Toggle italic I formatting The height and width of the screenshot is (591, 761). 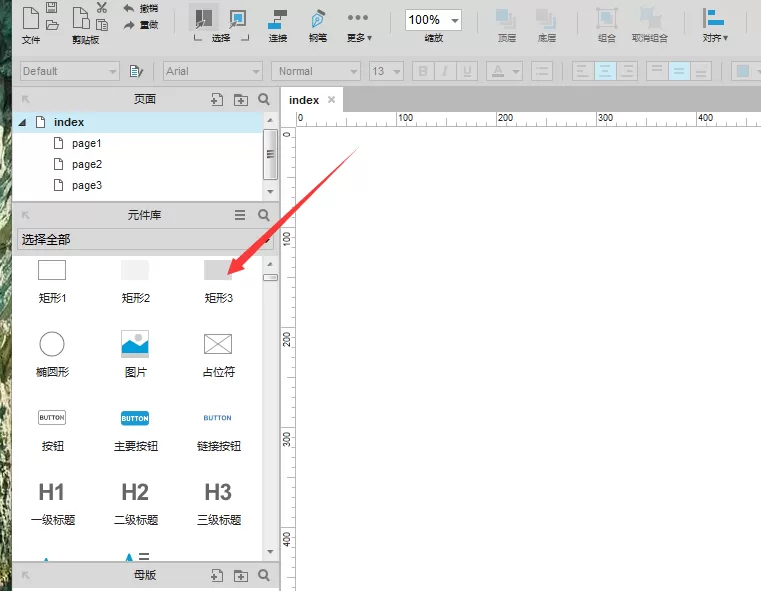(444, 71)
